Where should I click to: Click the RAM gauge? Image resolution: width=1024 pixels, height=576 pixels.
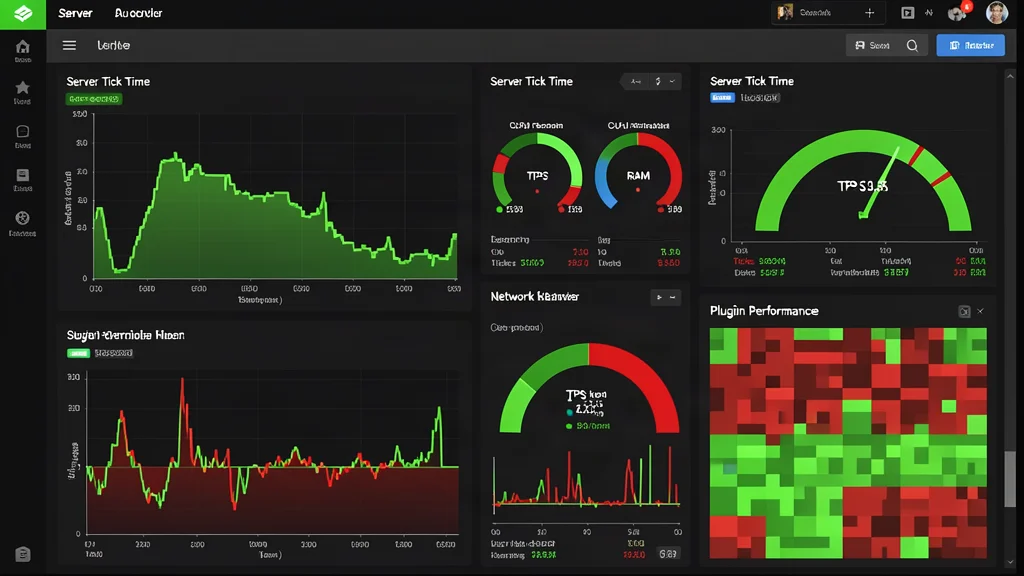click(638, 171)
